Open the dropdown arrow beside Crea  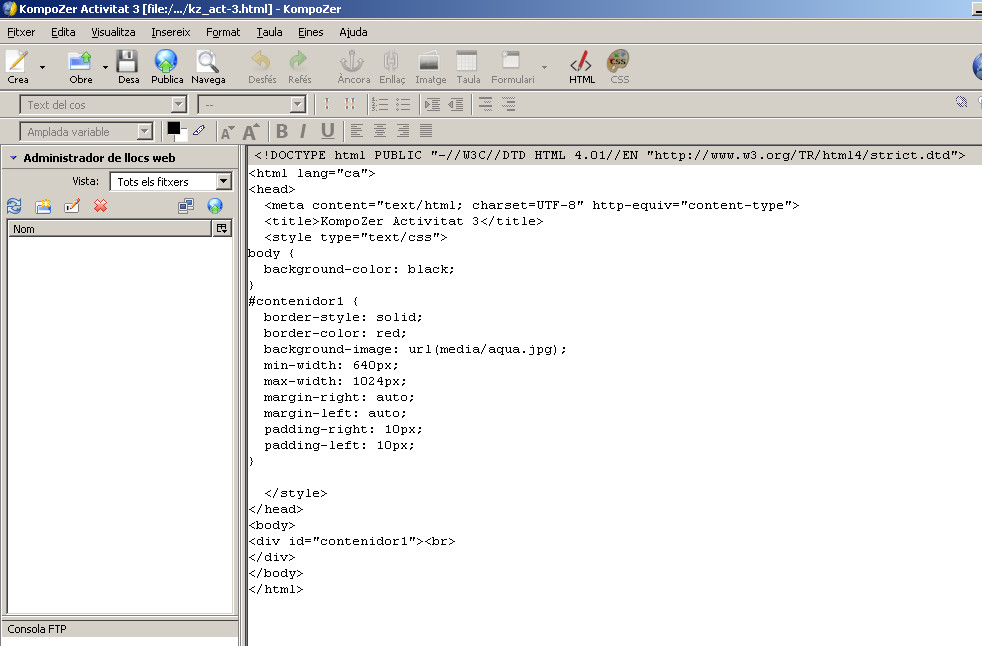(x=43, y=67)
